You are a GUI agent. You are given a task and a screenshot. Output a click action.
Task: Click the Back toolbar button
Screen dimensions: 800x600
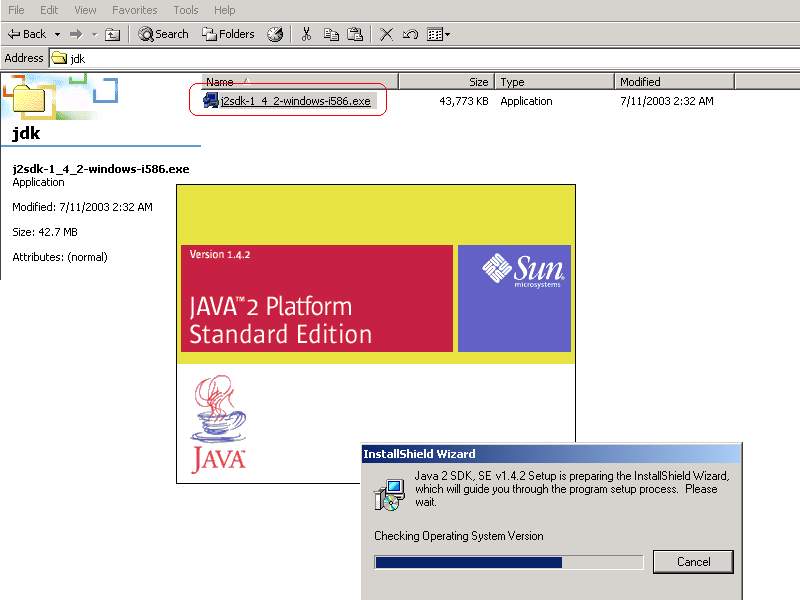tap(27, 34)
